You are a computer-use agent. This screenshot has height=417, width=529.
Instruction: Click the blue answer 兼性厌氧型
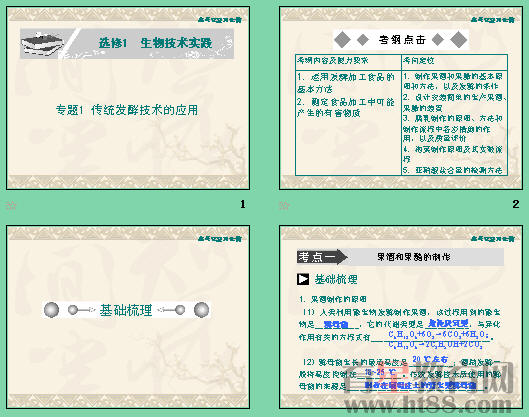tap(448, 324)
